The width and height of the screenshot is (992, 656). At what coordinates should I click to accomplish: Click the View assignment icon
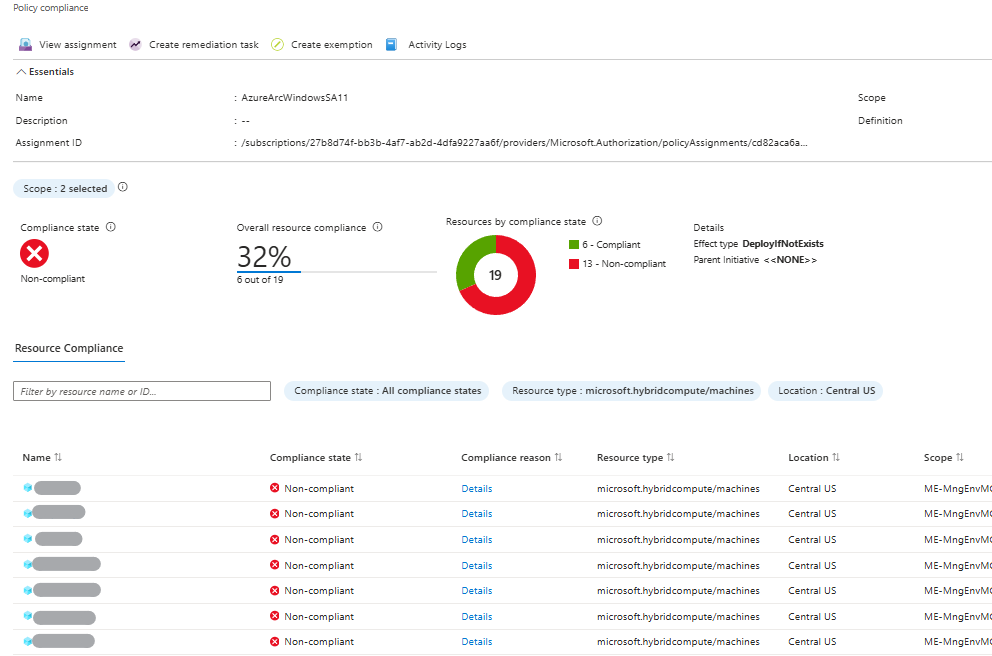pyautogui.click(x=25, y=44)
